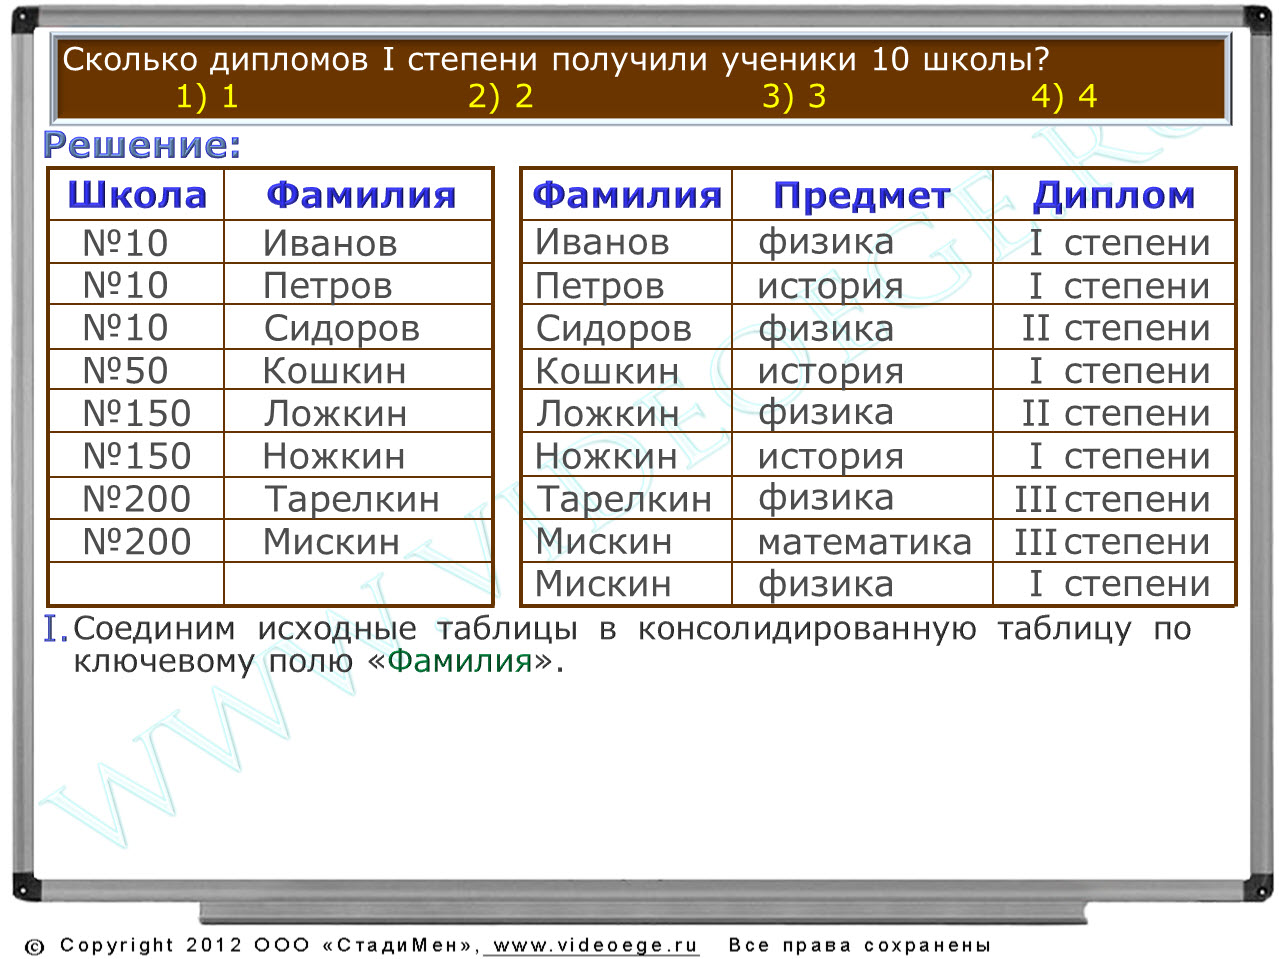Image resolution: width=1279 pixels, height=959 pixels.
Task: Select the "№50" school cell
Action: 125,371
